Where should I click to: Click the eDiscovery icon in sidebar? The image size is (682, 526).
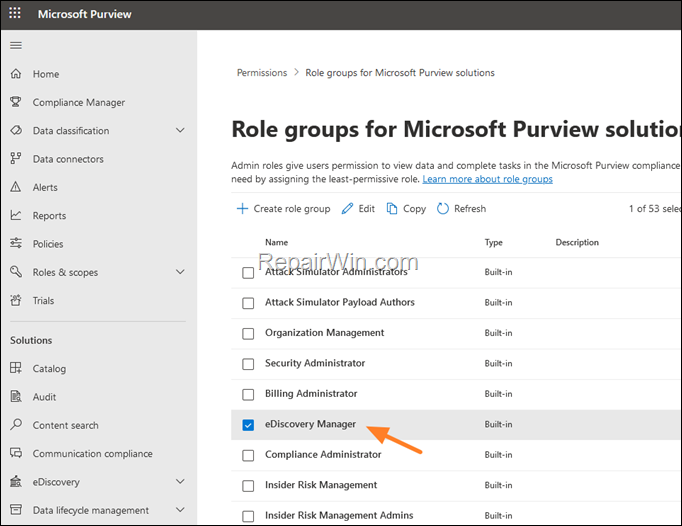16,481
